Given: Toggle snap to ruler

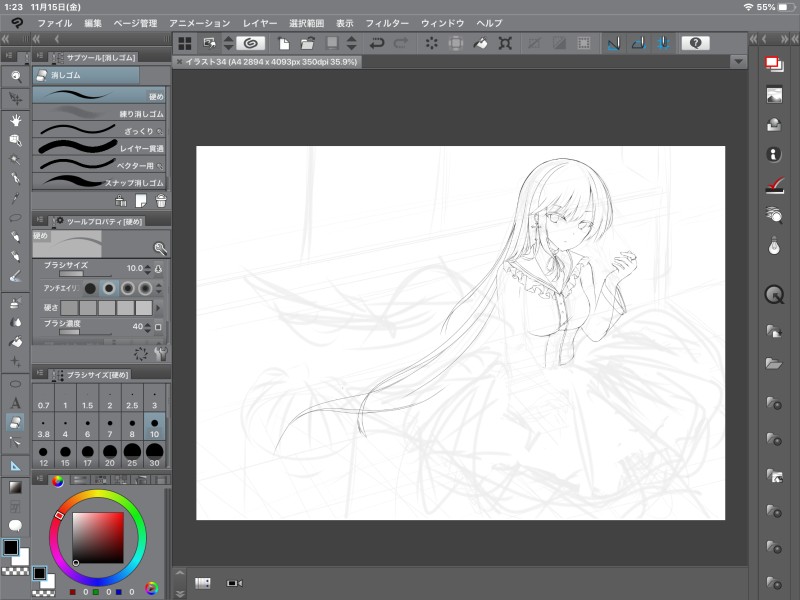Looking at the screenshot, I should [x=614, y=43].
